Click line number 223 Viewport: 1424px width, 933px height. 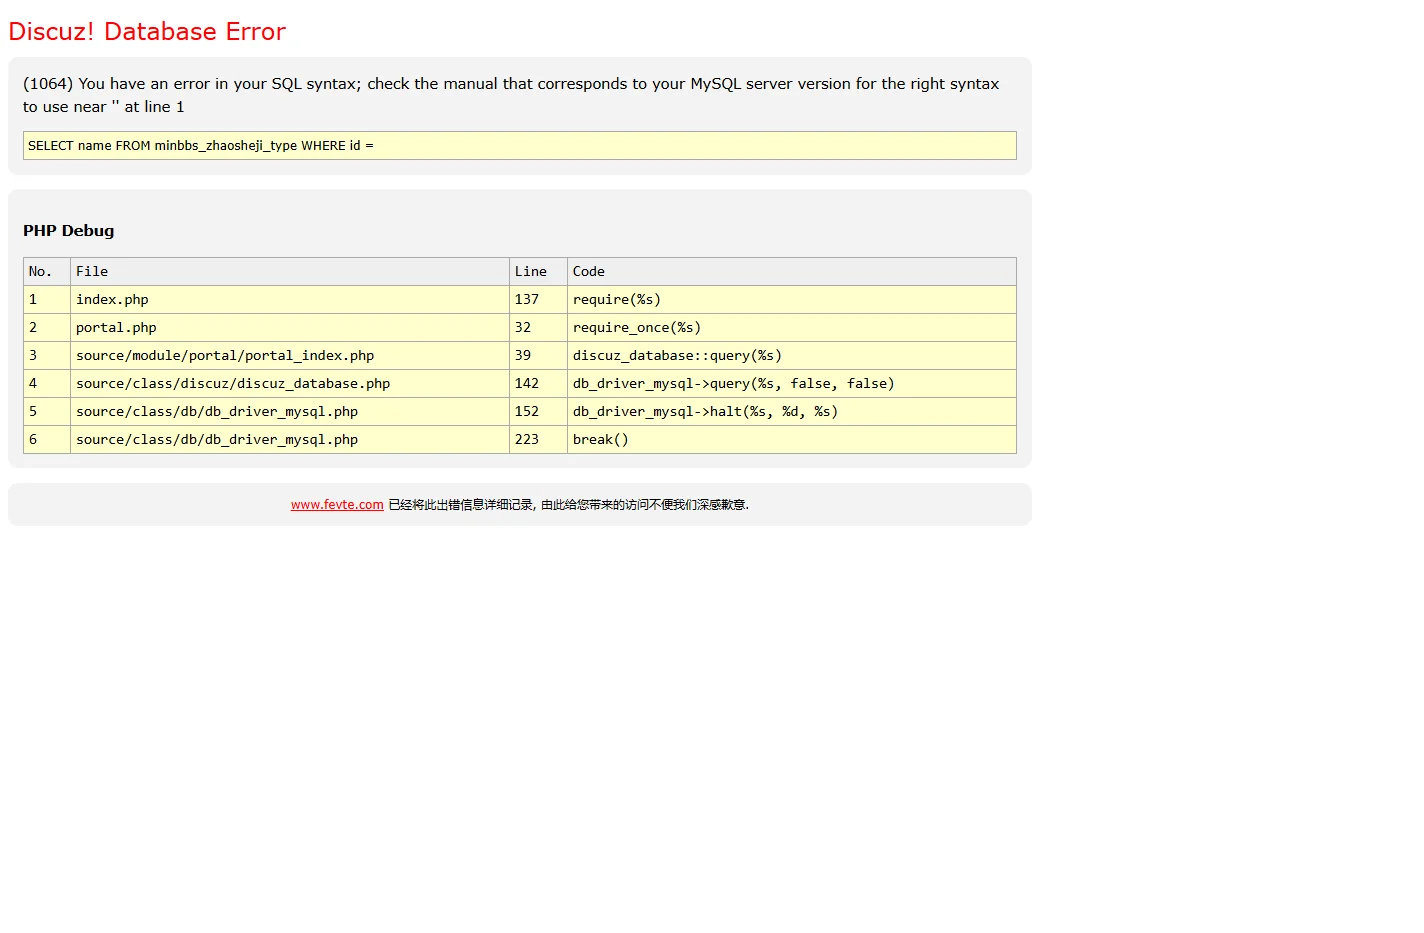(538, 440)
